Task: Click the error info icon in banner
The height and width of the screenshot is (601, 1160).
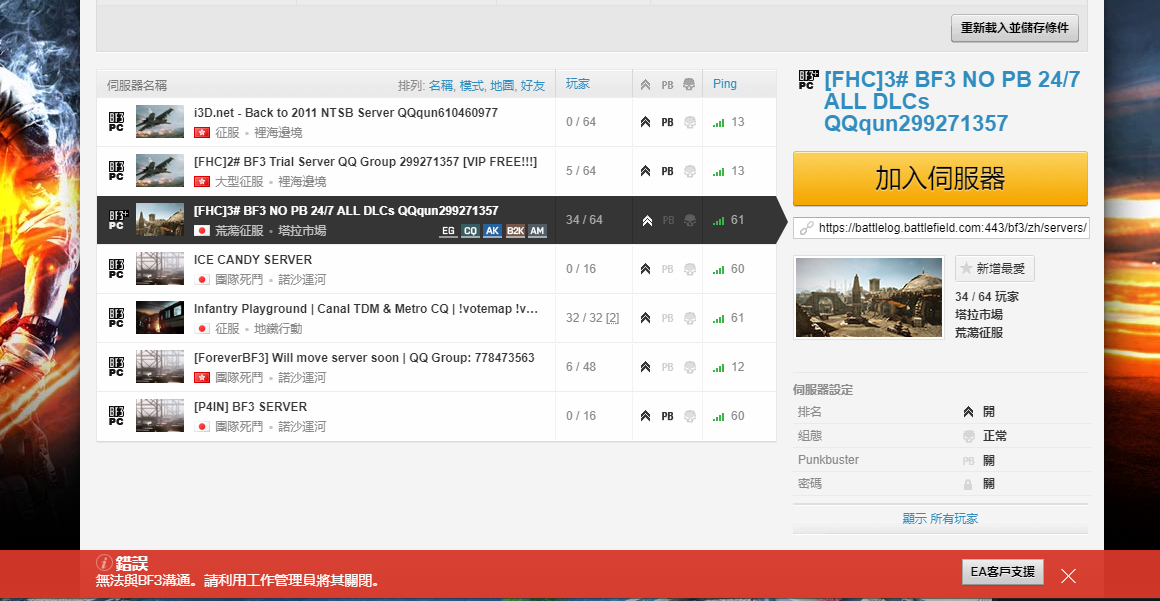Action: point(104,562)
